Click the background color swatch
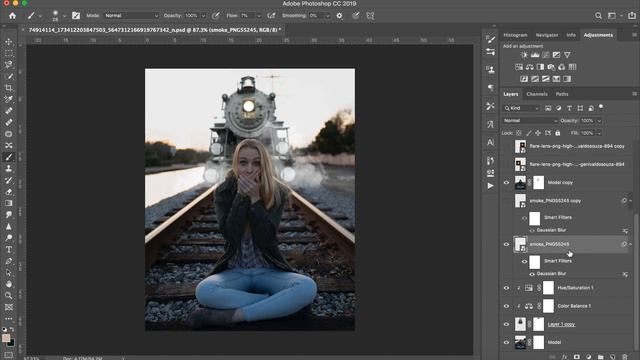Image resolution: width=640 pixels, height=360 pixels. (x=11, y=343)
